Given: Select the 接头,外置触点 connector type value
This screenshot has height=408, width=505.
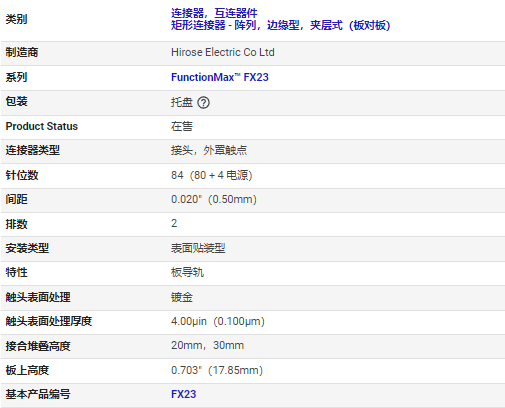Looking at the screenshot, I should [x=209, y=150].
